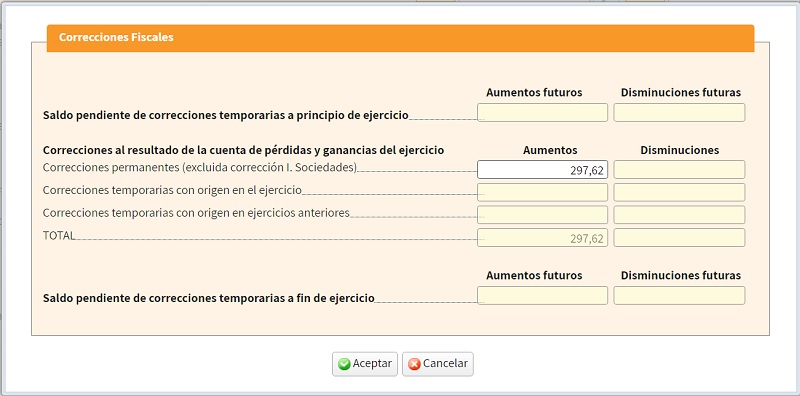Focus Aumentos futuros field at principio de ejercicio

pos(542,112)
